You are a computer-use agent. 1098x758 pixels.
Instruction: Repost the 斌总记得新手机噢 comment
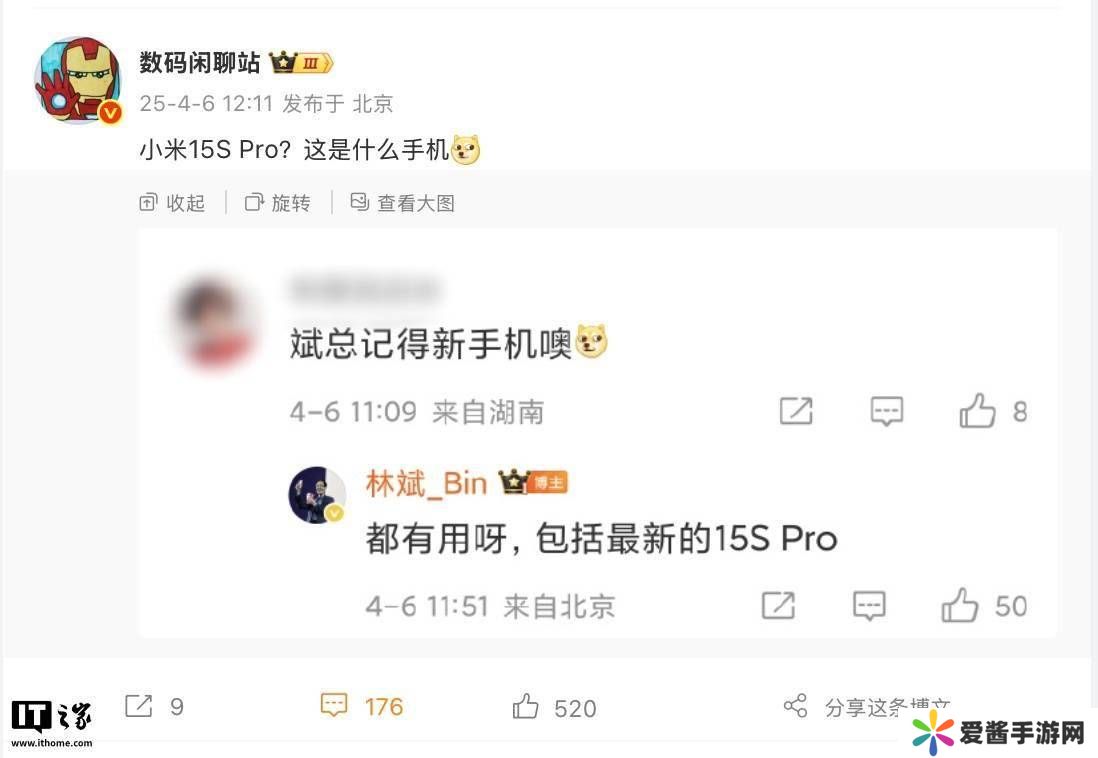coord(796,411)
